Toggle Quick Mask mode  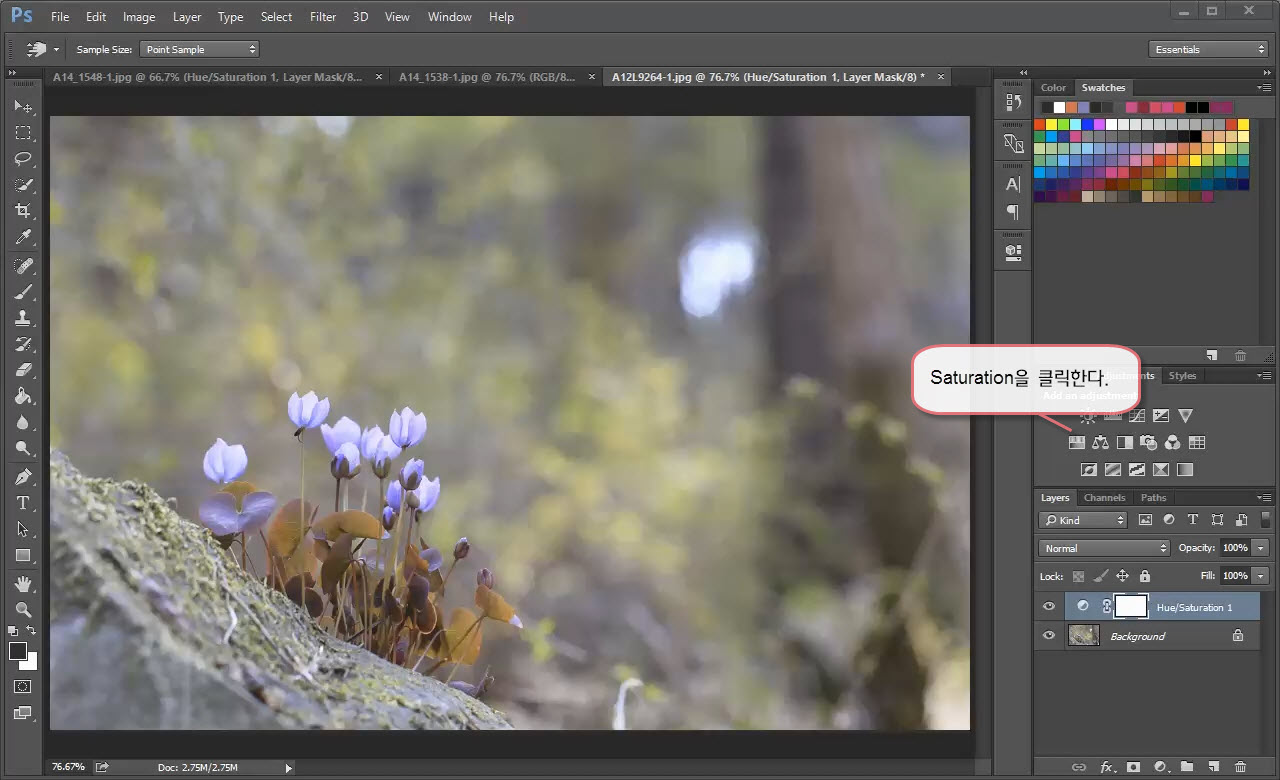point(23,687)
